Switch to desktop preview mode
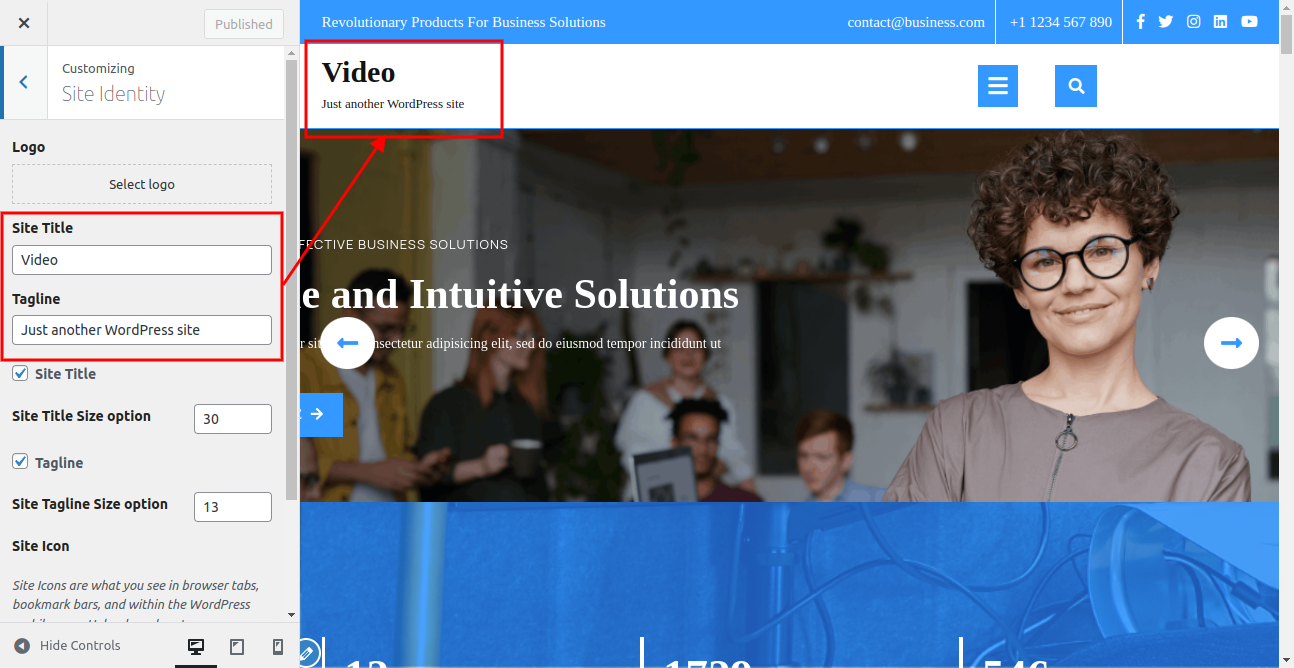The height and width of the screenshot is (668, 1294). [196, 647]
